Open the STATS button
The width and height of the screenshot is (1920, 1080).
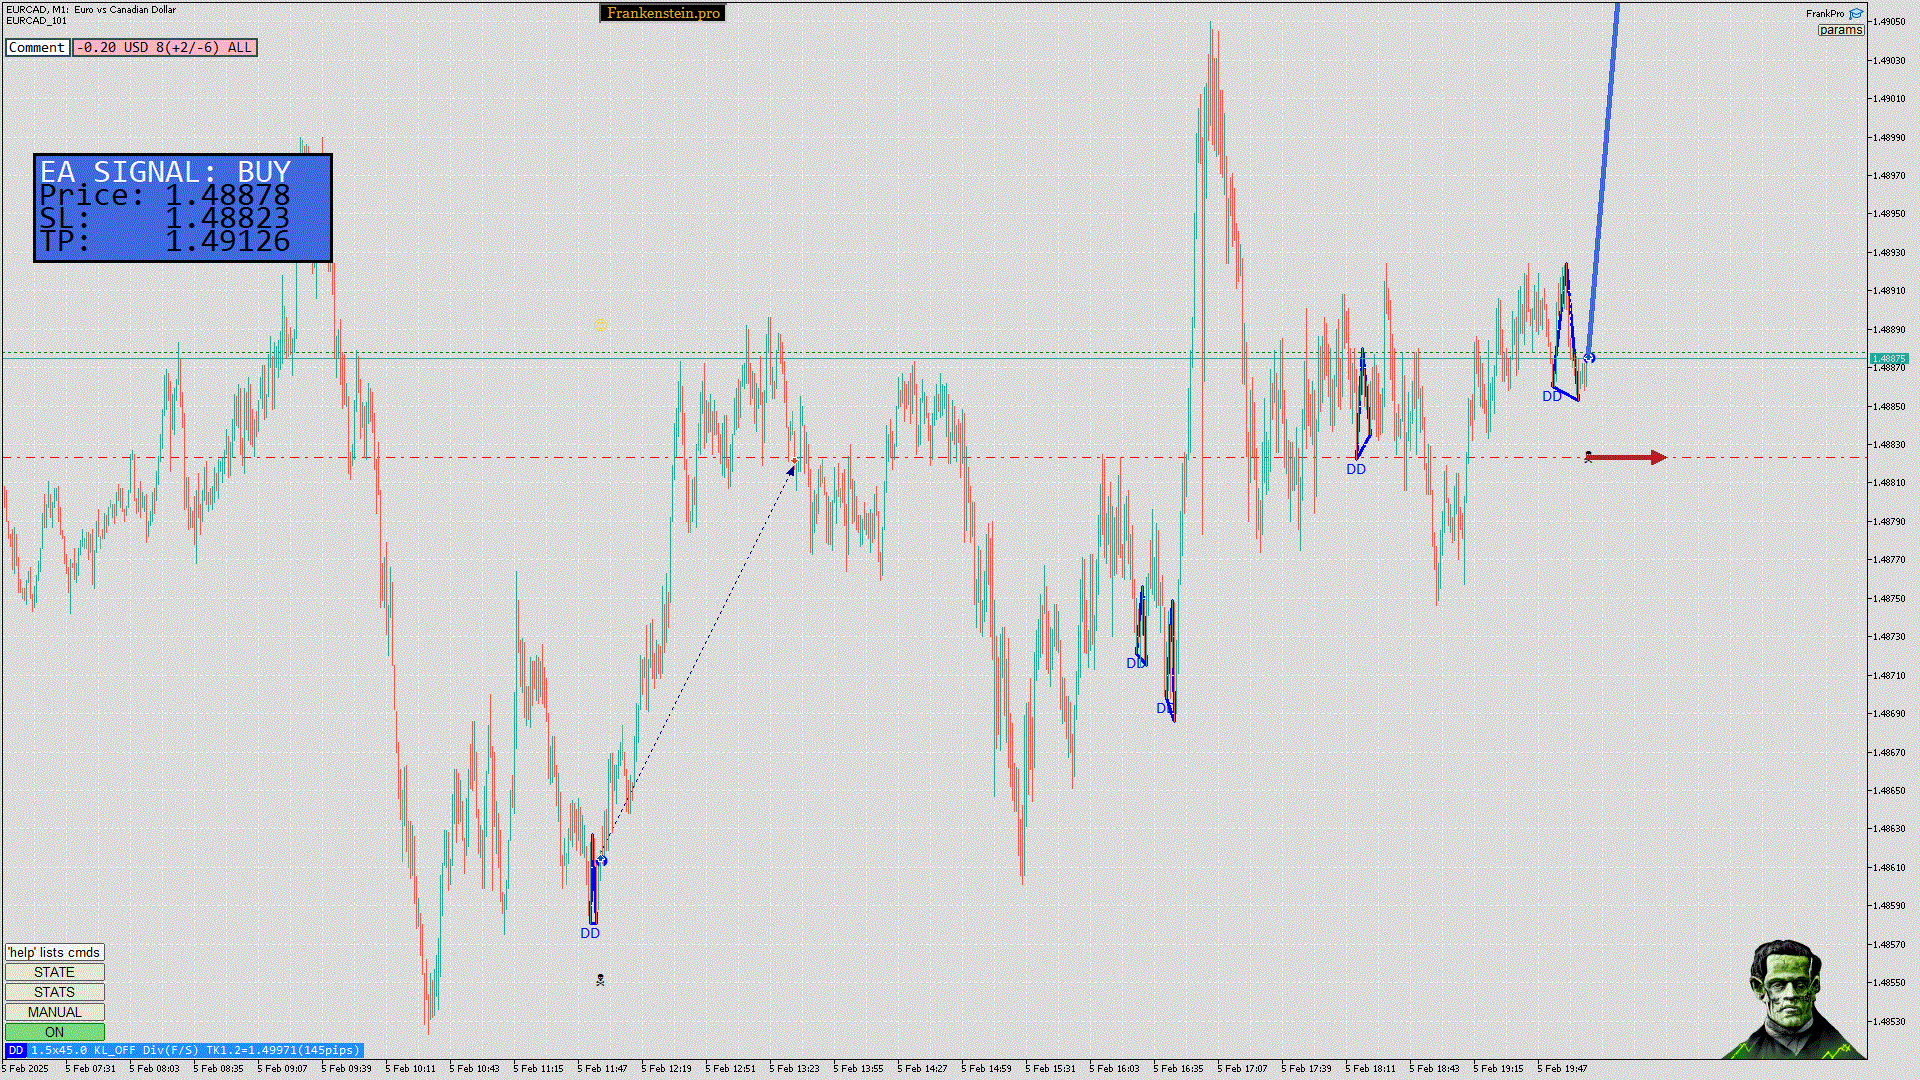(x=54, y=992)
